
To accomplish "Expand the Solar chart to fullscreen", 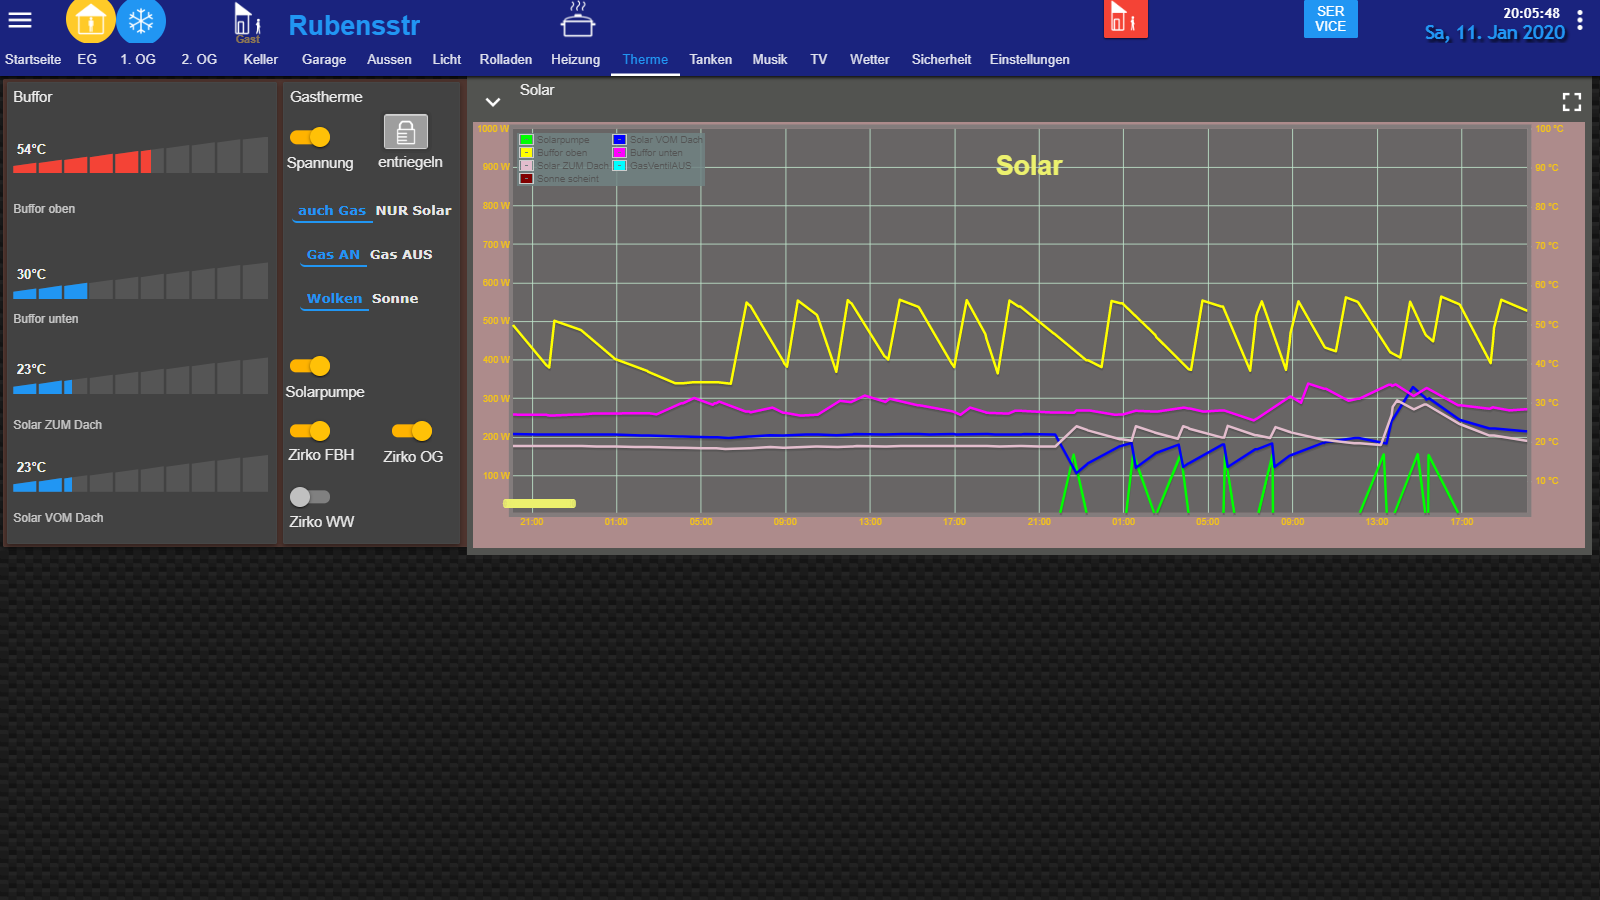I will coord(1572,102).
